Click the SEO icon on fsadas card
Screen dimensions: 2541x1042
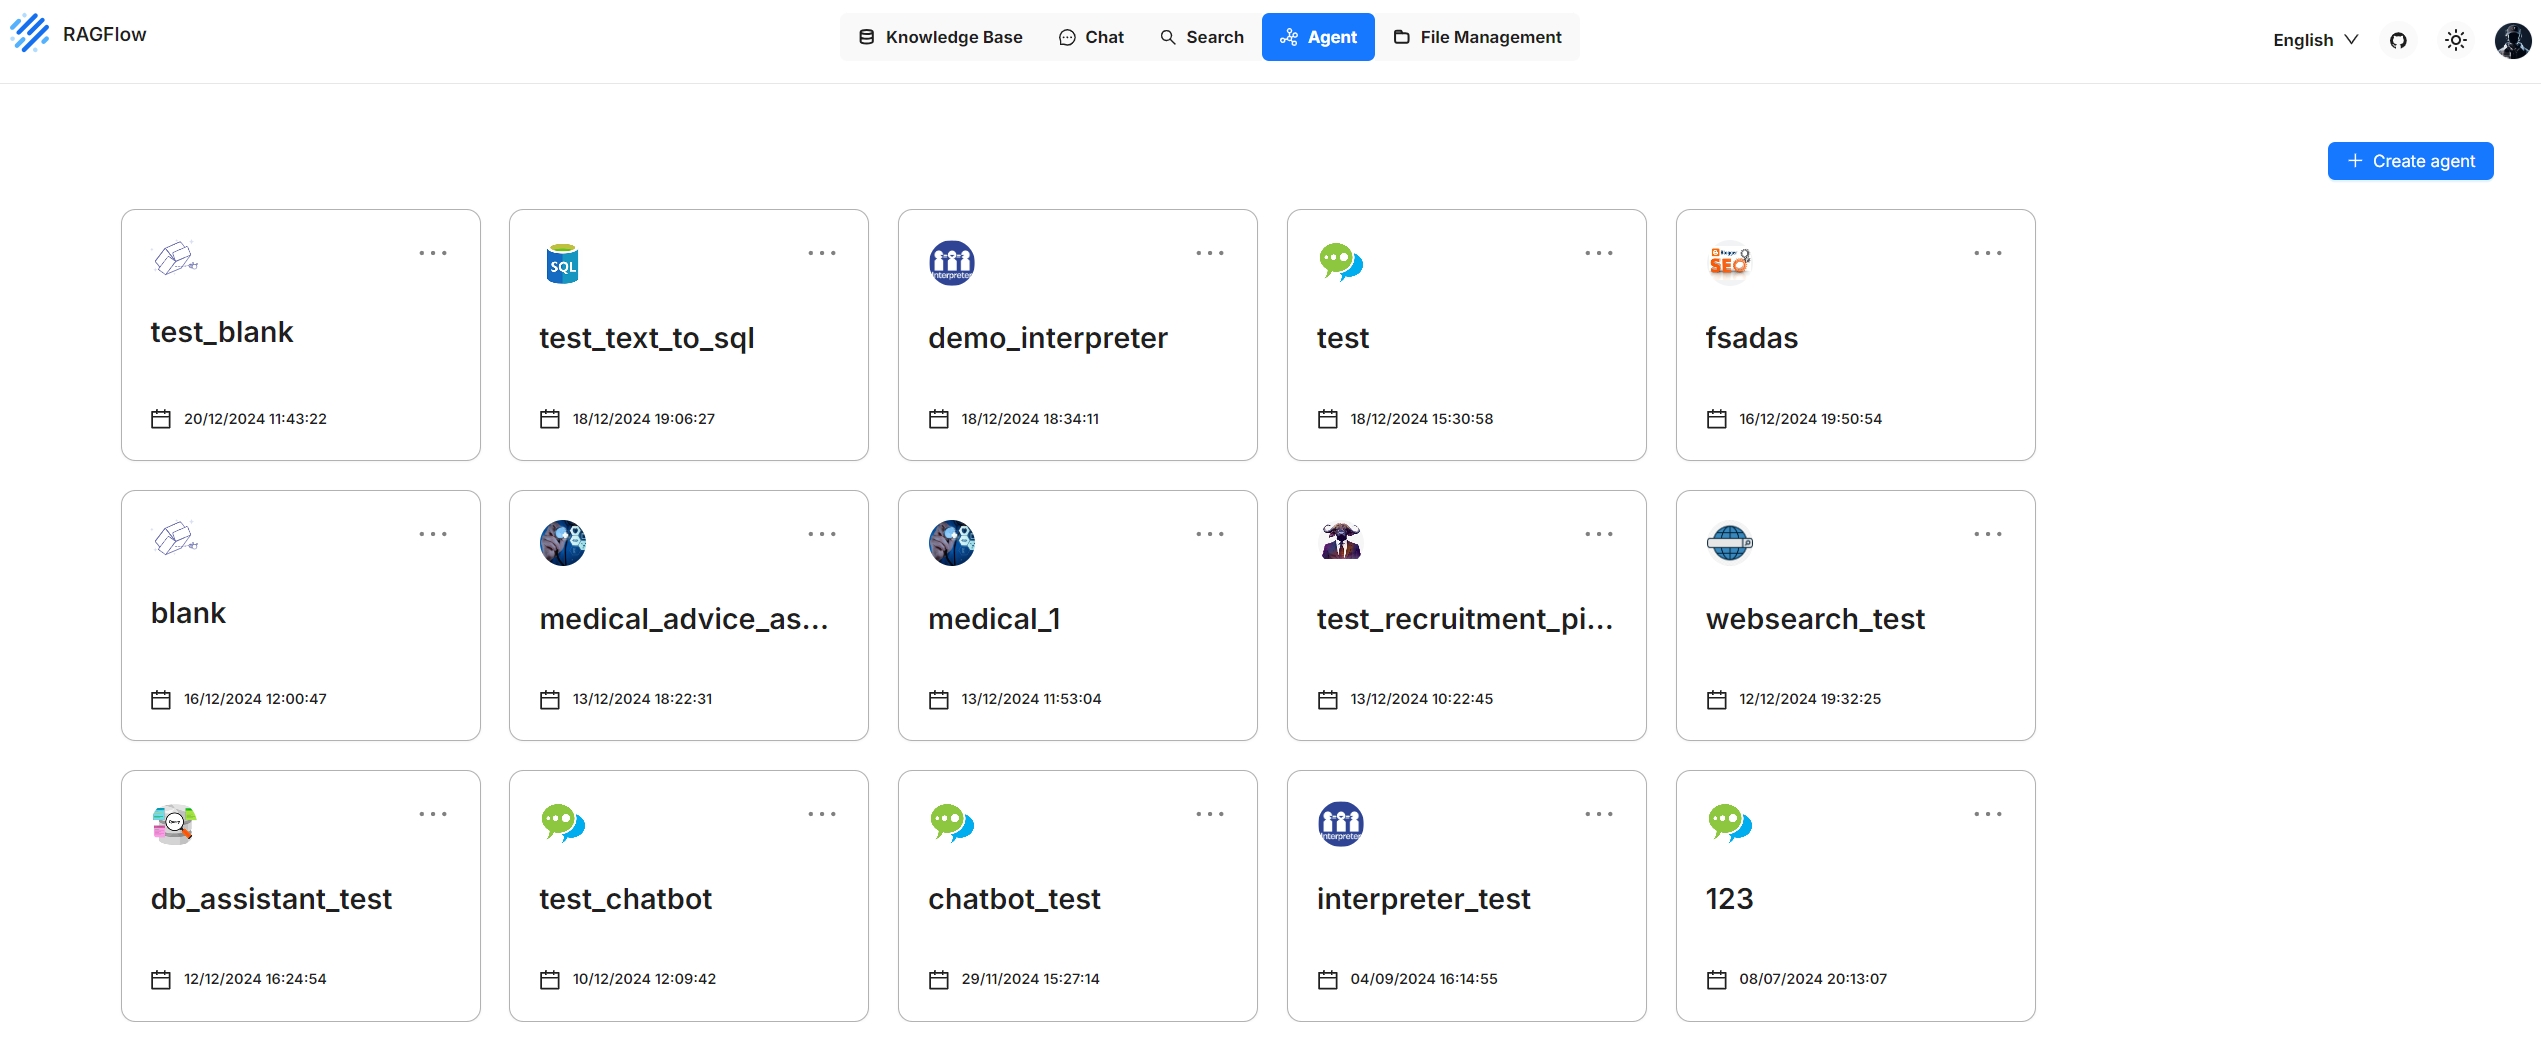tap(1730, 263)
